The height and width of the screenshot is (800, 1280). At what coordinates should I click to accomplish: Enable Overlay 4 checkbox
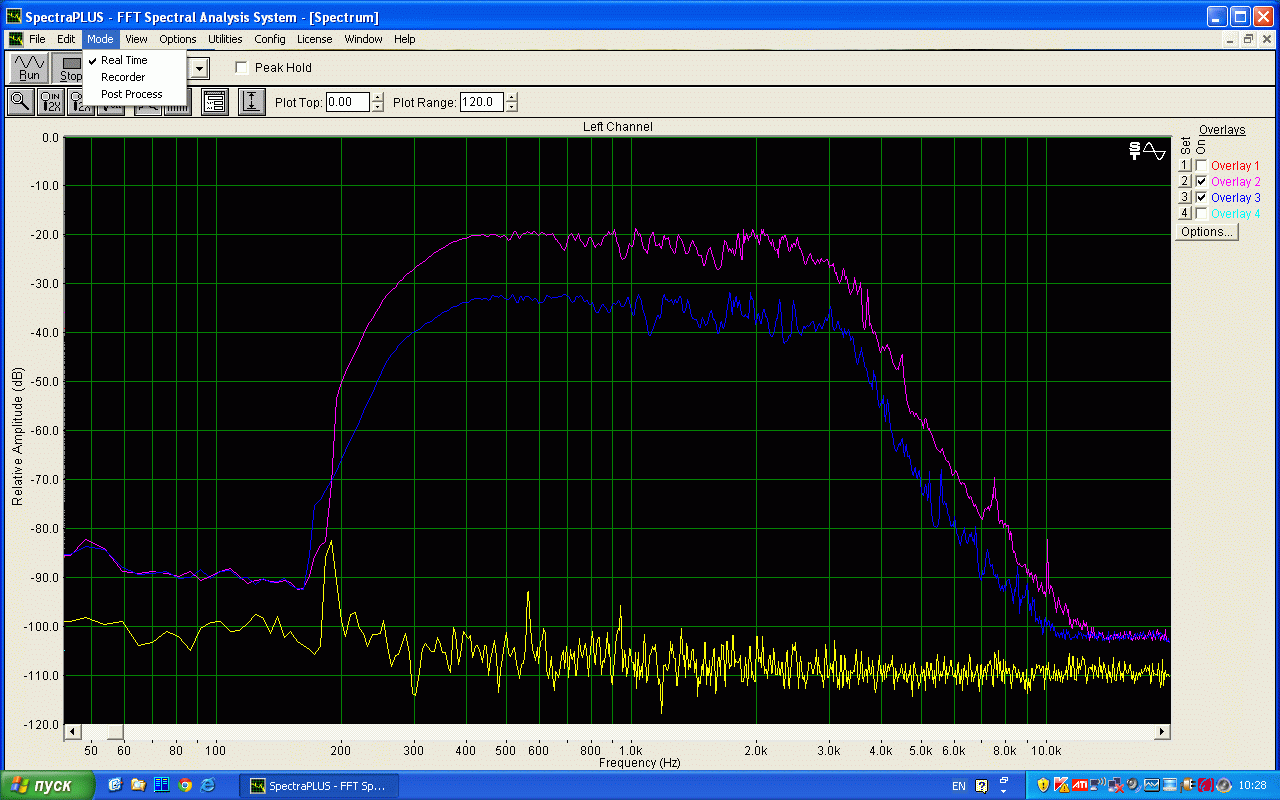pos(1201,214)
